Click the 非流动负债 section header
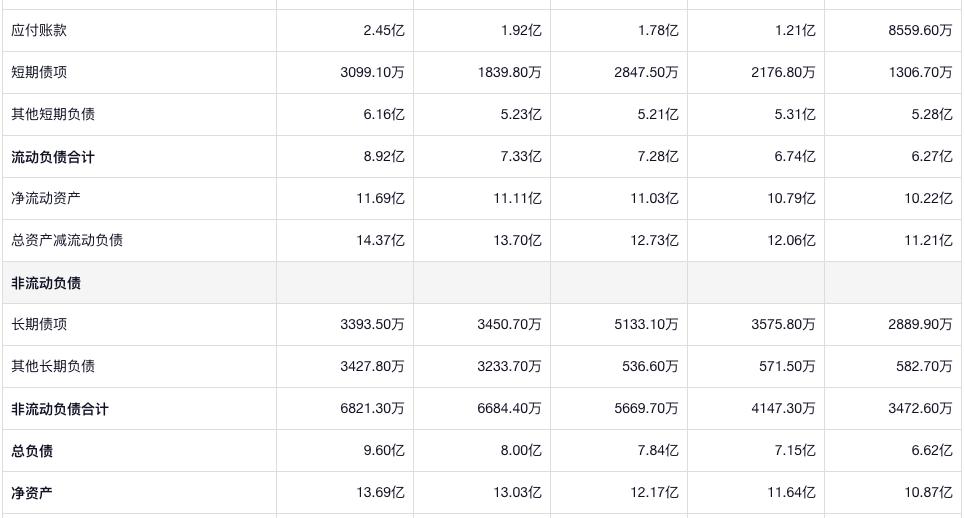 [x=46, y=283]
